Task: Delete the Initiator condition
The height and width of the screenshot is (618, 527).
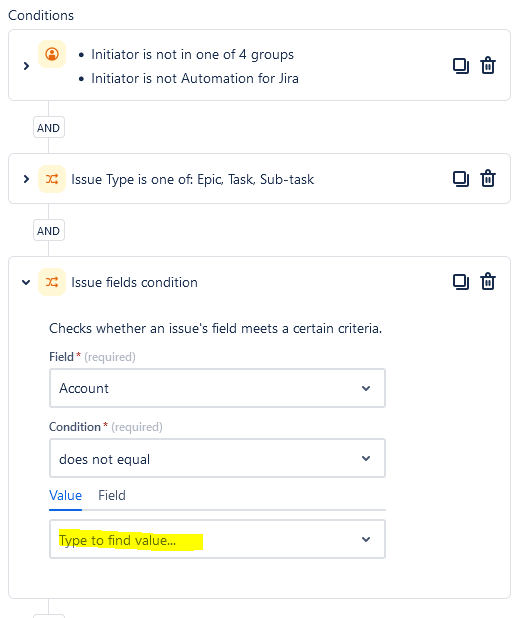Action: point(488,65)
